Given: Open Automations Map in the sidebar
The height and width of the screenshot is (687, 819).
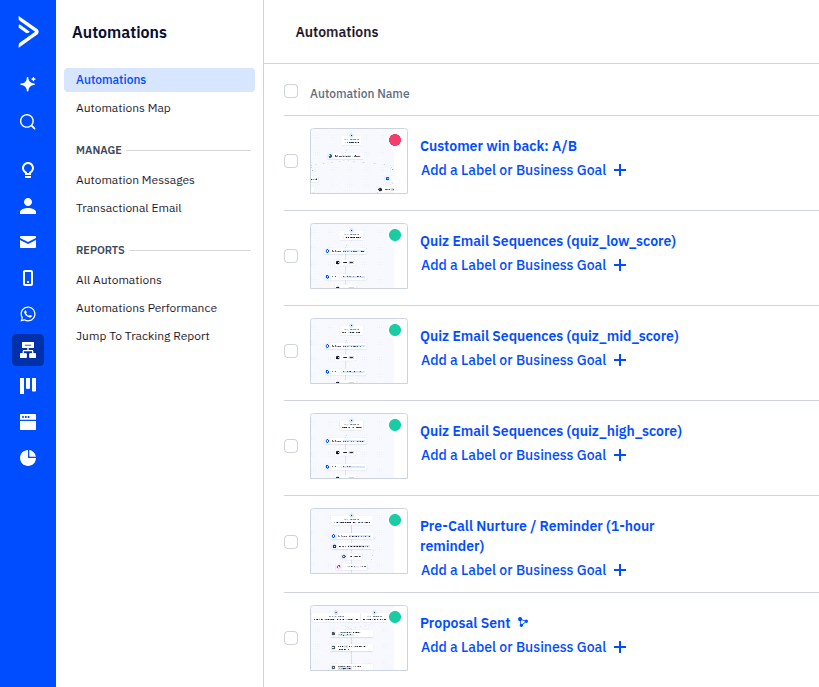Looking at the screenshot, I should [x=123, y=108].
